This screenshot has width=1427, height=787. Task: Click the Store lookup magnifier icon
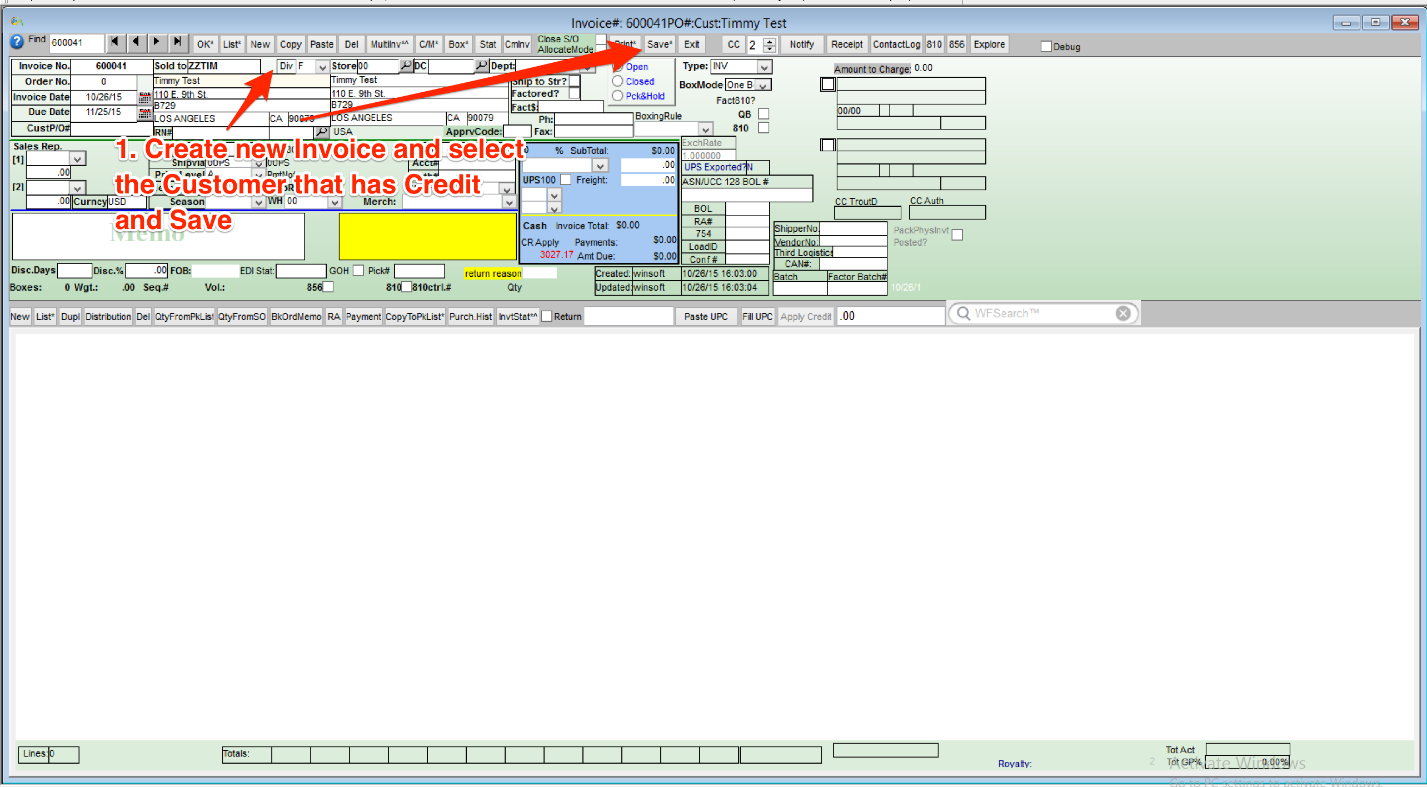[406, 66]
